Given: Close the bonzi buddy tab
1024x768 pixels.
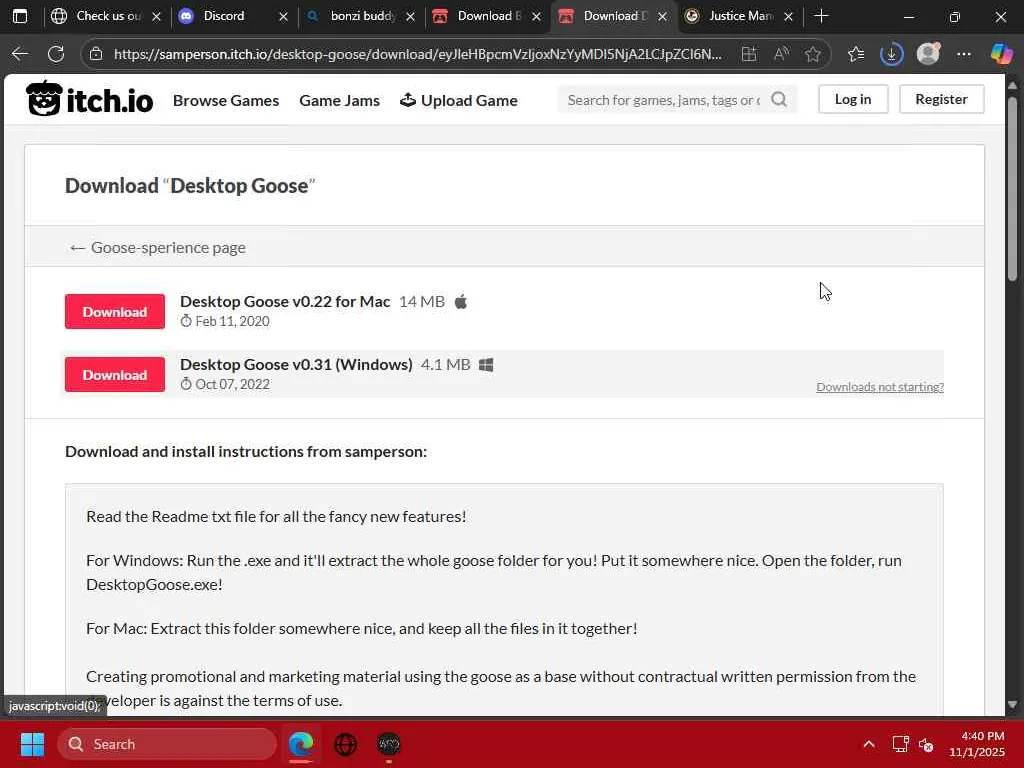Looking at the screenshot, I should click(x=410, y=17).
